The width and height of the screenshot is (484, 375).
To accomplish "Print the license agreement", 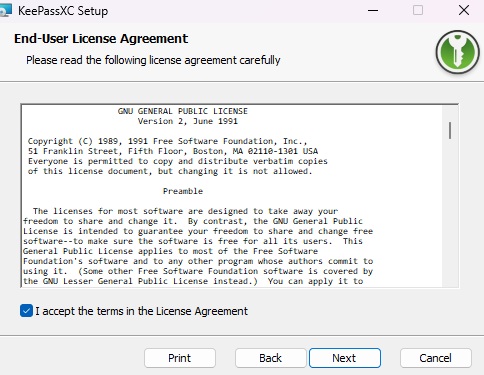I will click(x=180, y=358).
